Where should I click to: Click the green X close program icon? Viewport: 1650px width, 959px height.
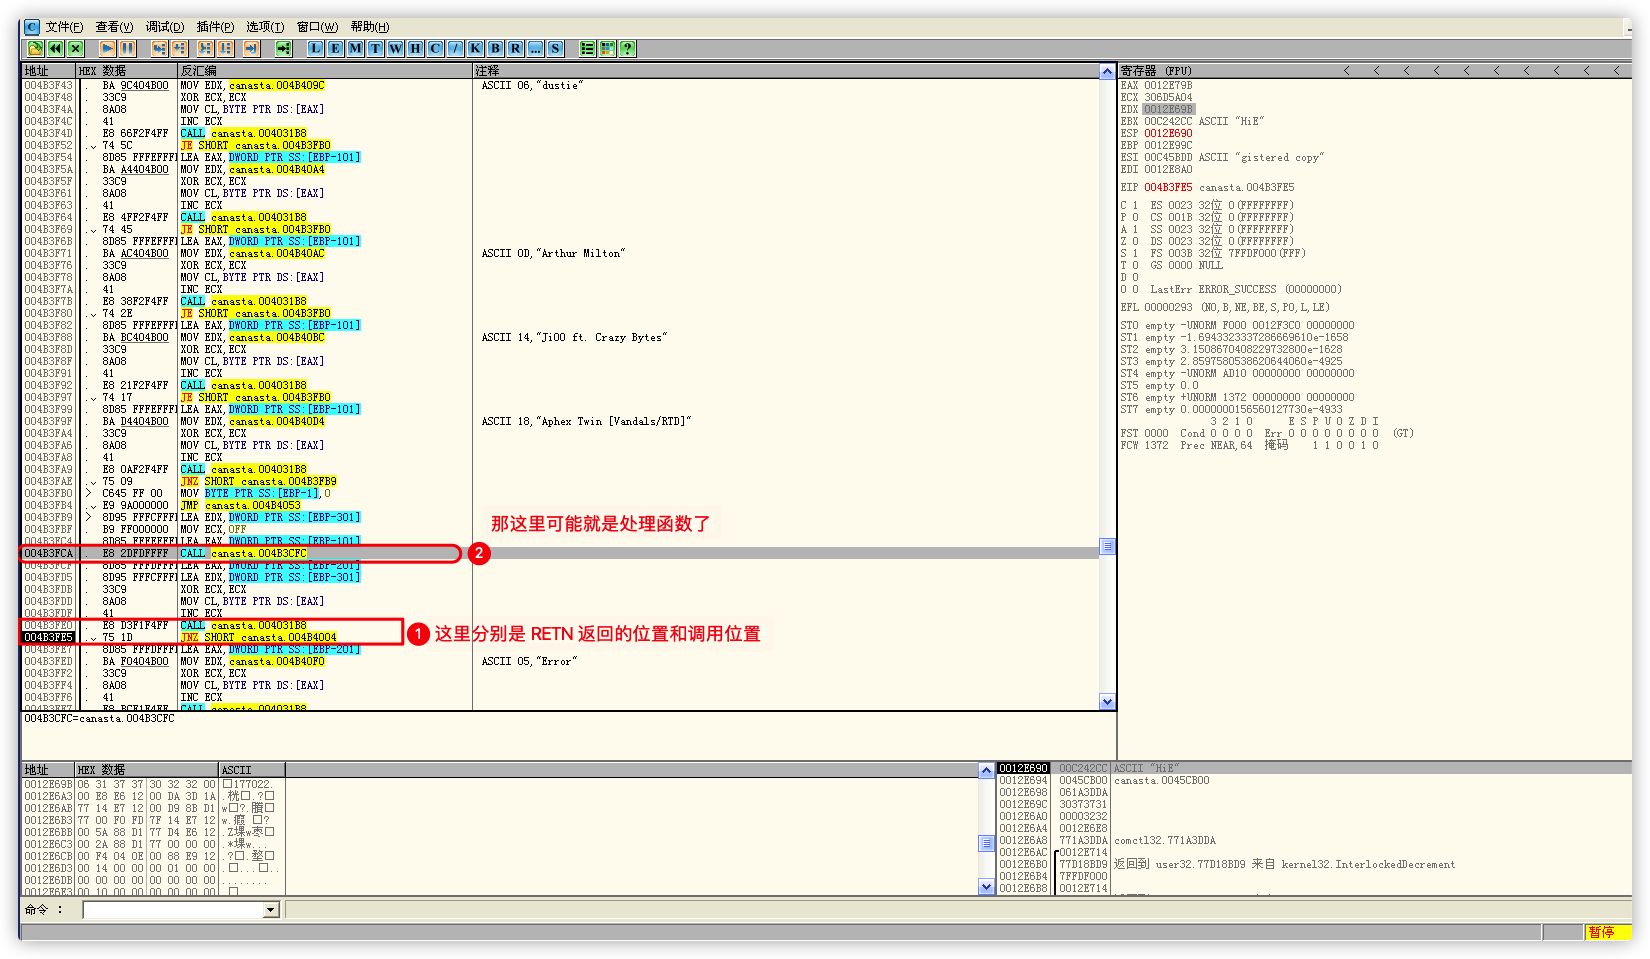pyautogui.click(x=75, y=48)
